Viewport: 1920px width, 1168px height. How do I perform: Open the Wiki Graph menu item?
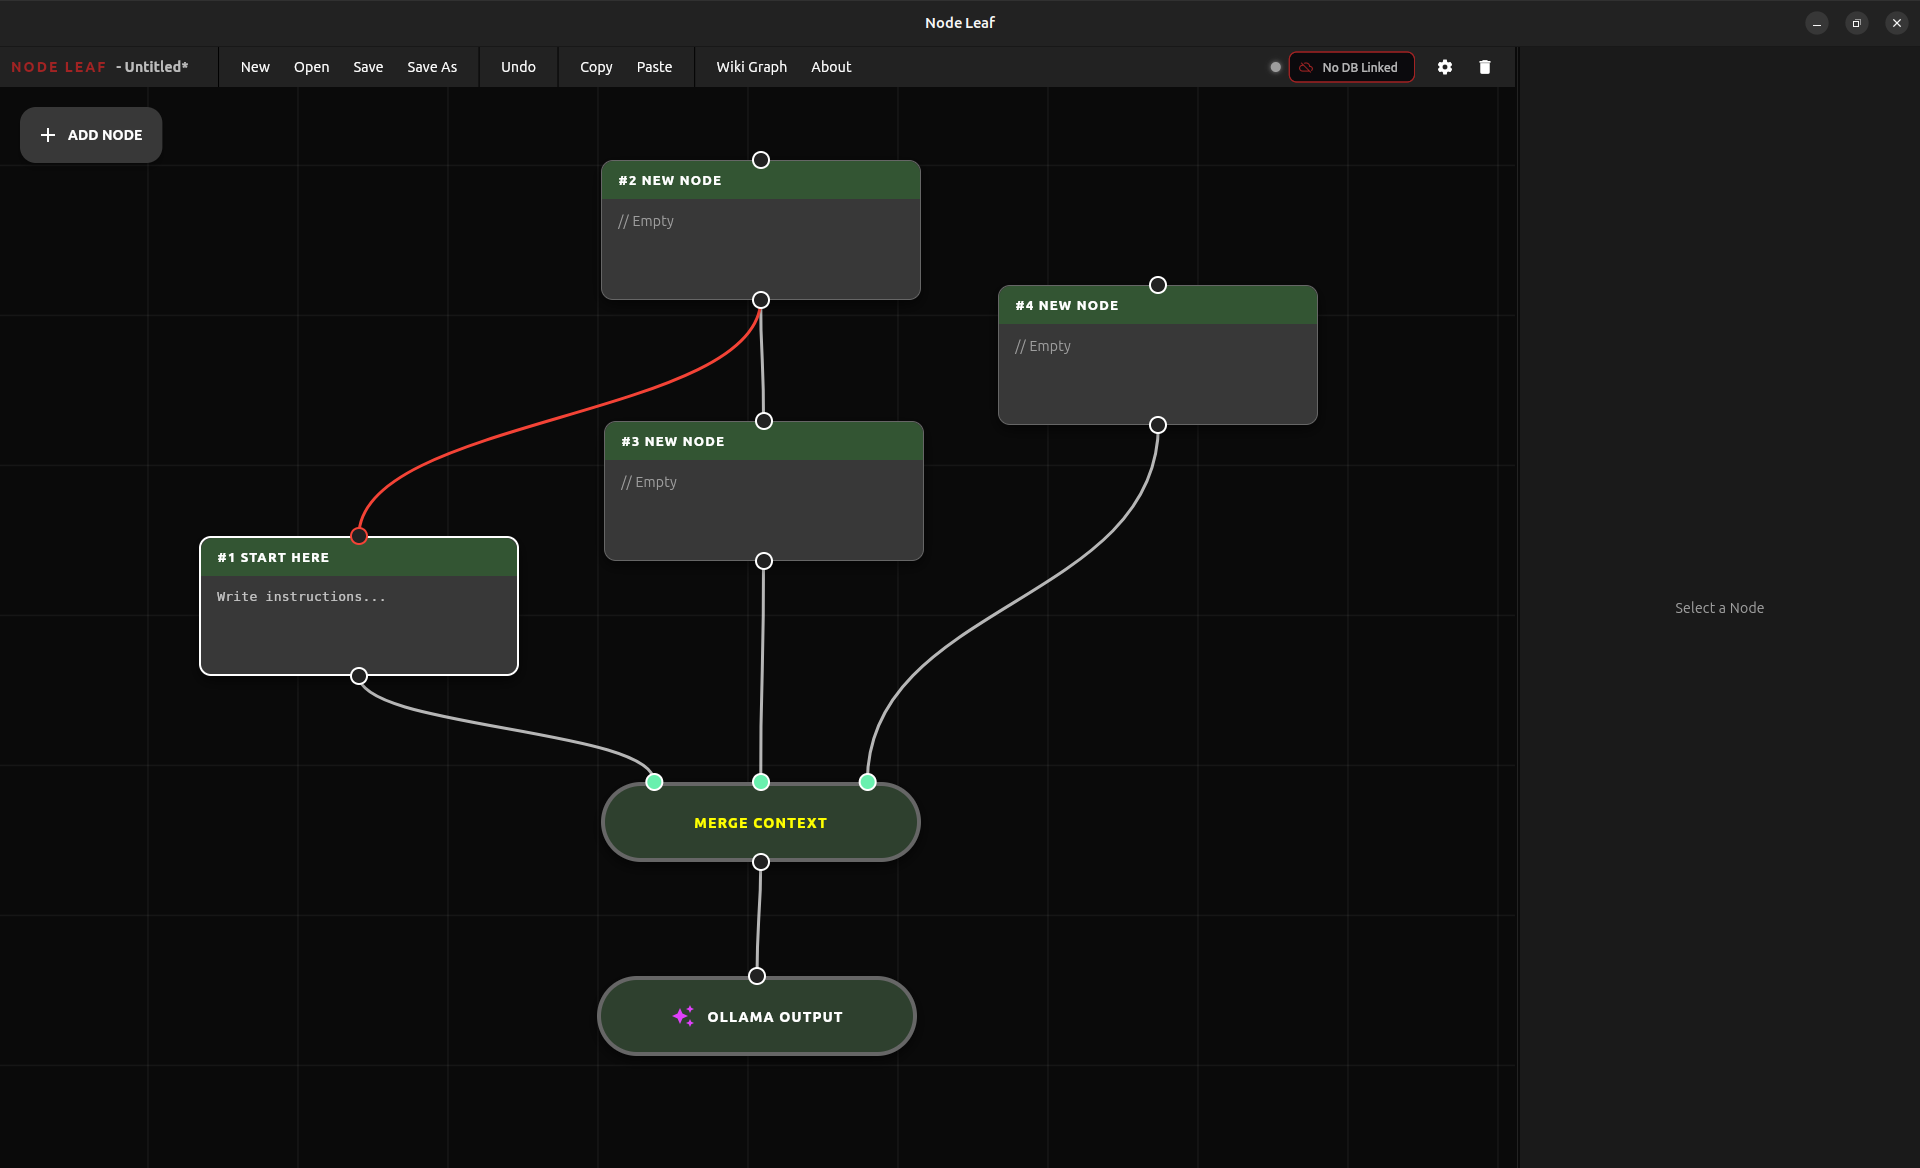click(x=751, y=67)
